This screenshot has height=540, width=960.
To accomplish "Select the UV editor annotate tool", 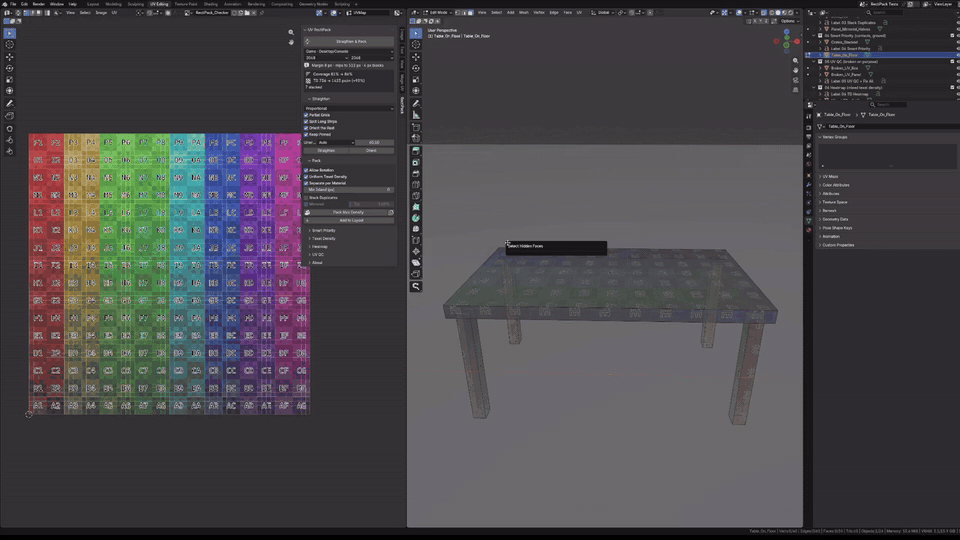I will (10, 103).
